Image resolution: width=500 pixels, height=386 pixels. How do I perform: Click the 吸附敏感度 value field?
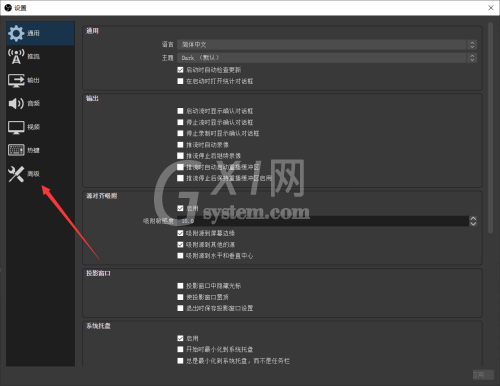(x=323, y=221)
